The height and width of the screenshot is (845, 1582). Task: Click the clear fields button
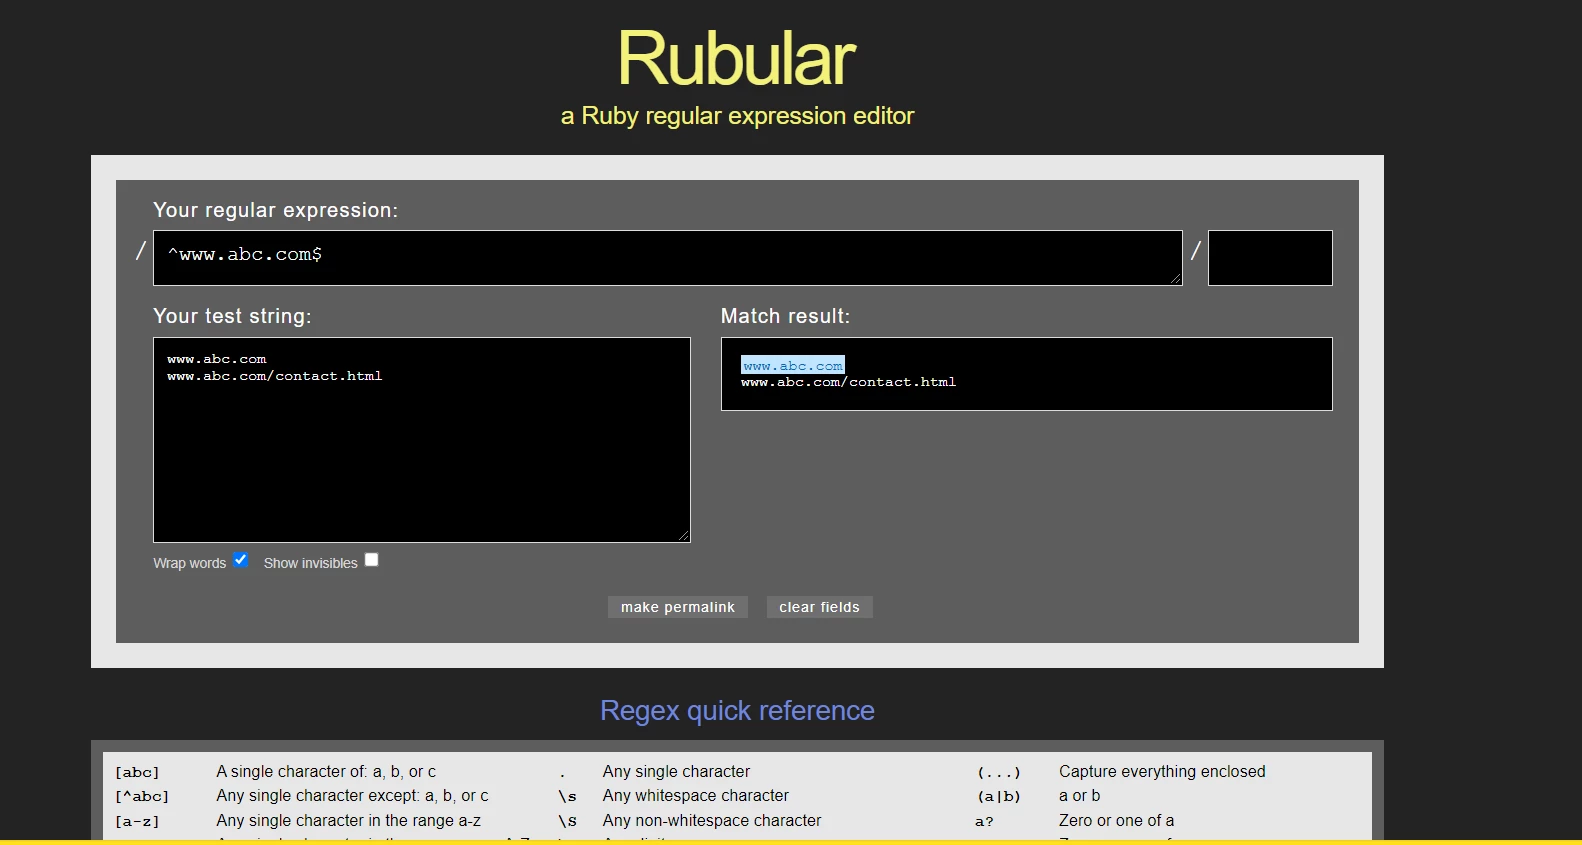pyautogui.click(x=819, y=607)
